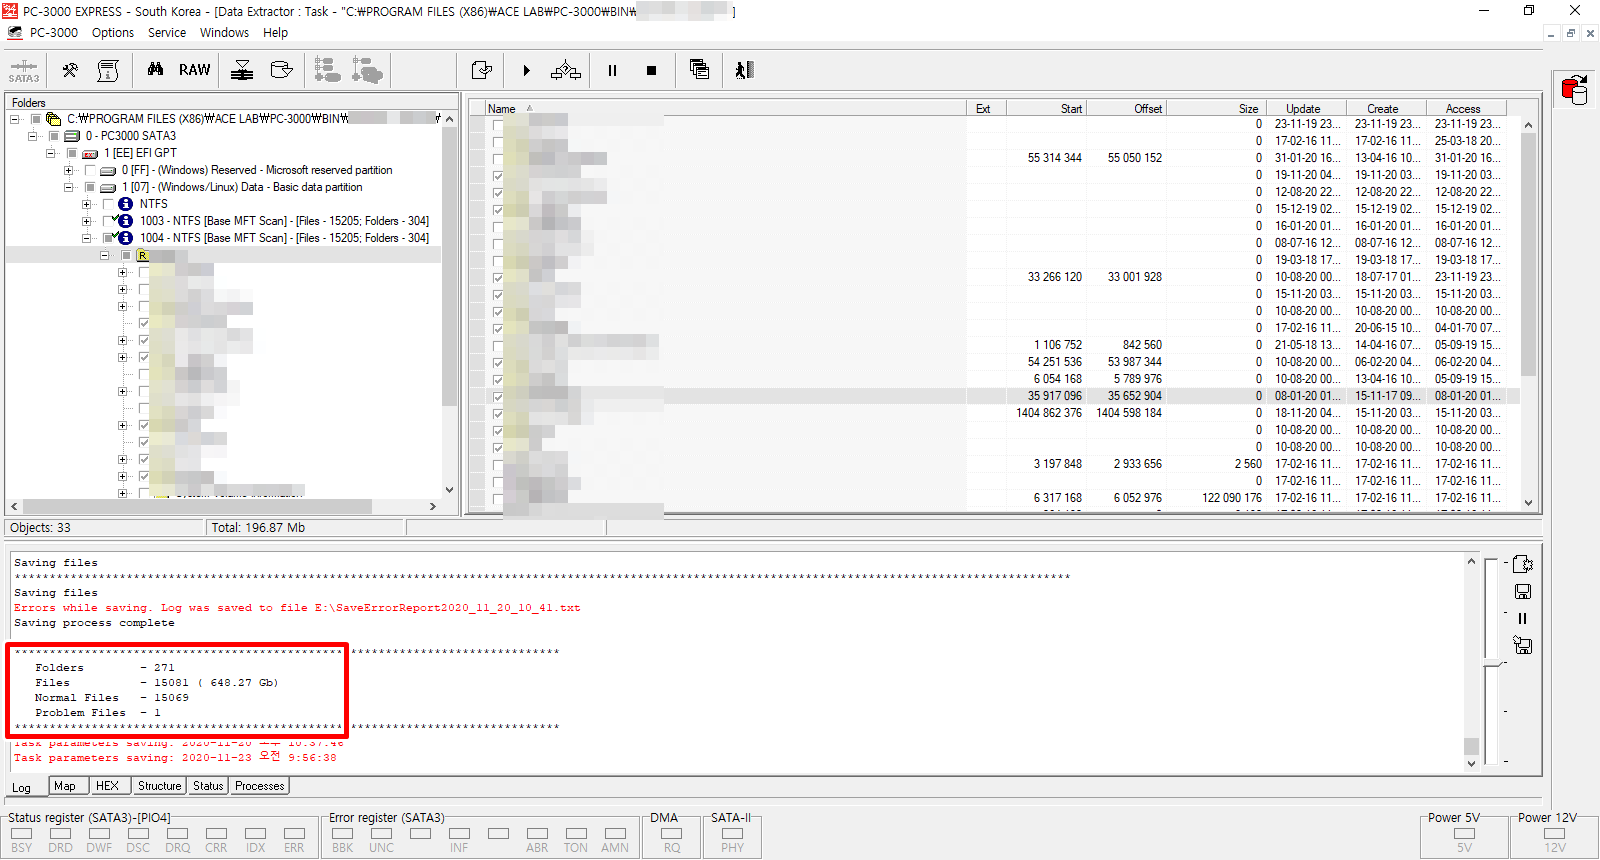Screen dimensions: 1600x860
Task: Click the greyed tree with disks icon
Action: (327, 70)
